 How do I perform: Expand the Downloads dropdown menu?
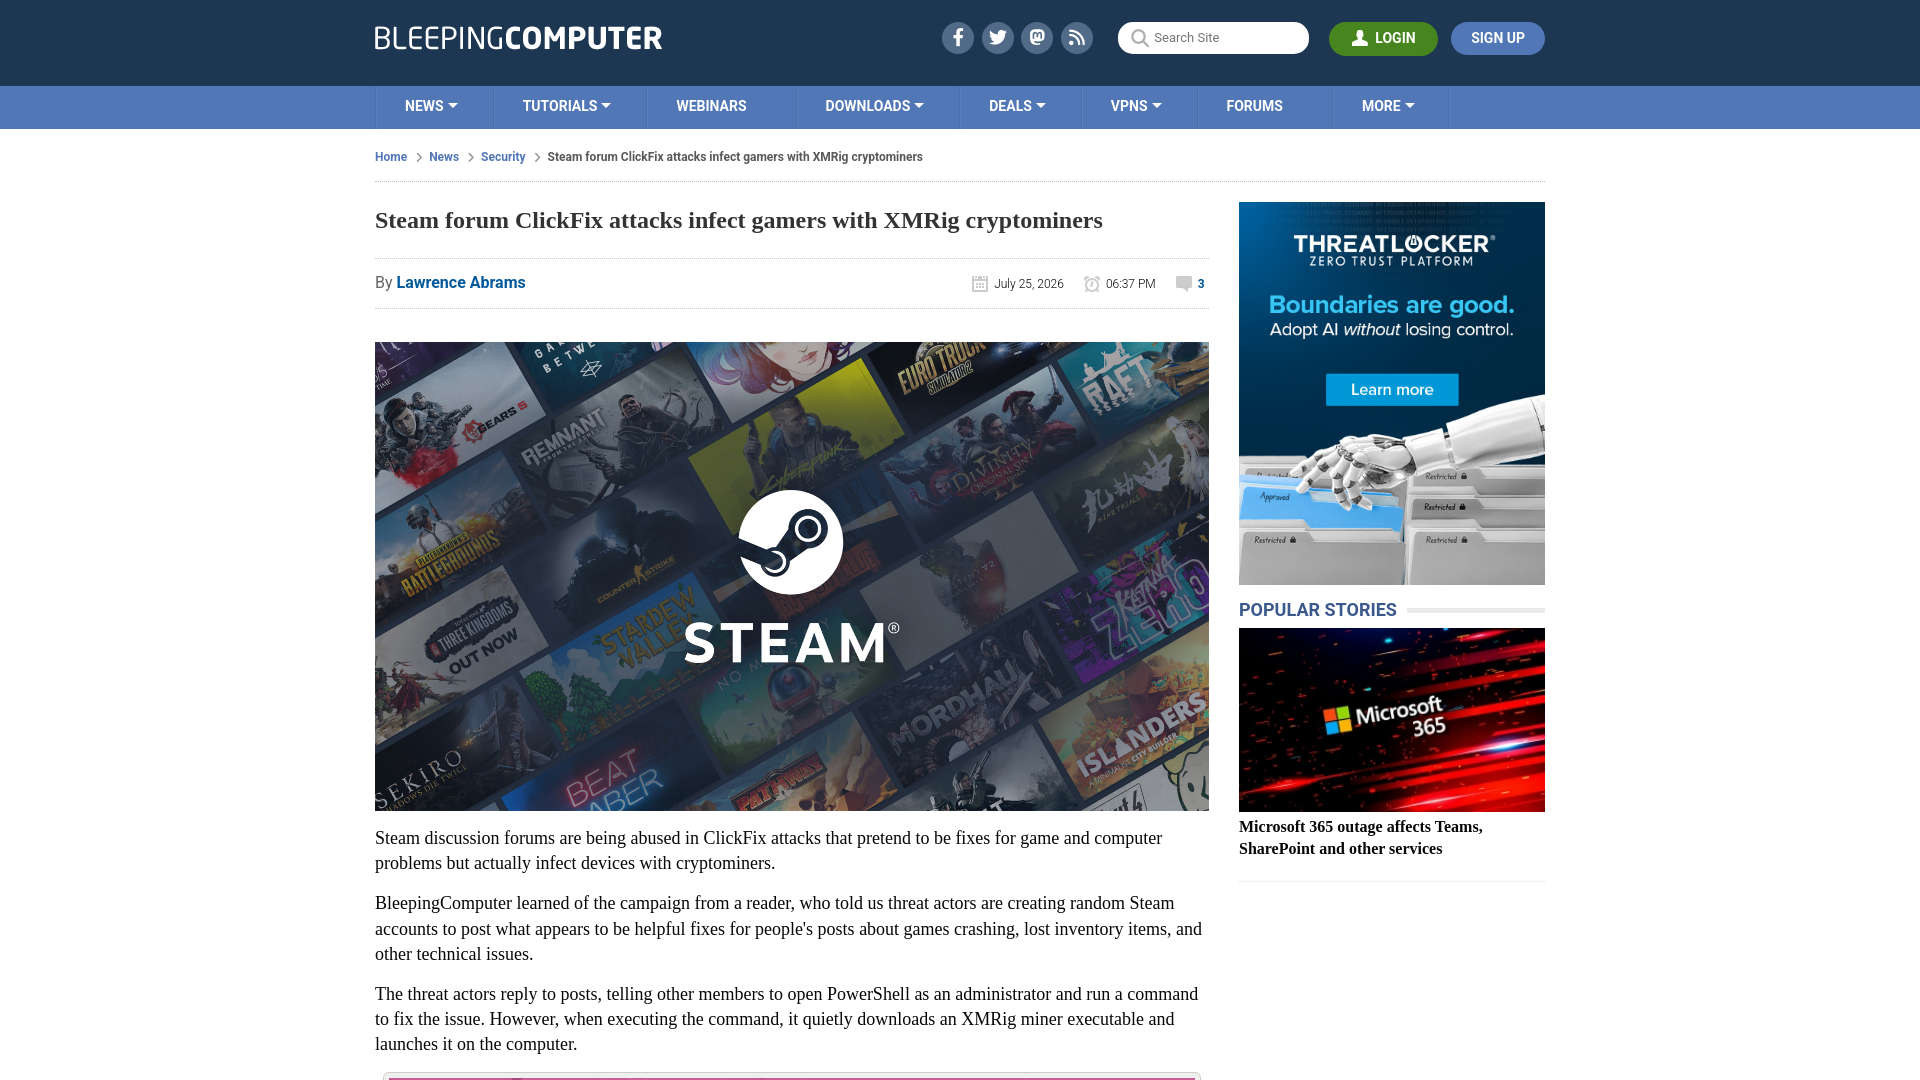tap(874, 106)
